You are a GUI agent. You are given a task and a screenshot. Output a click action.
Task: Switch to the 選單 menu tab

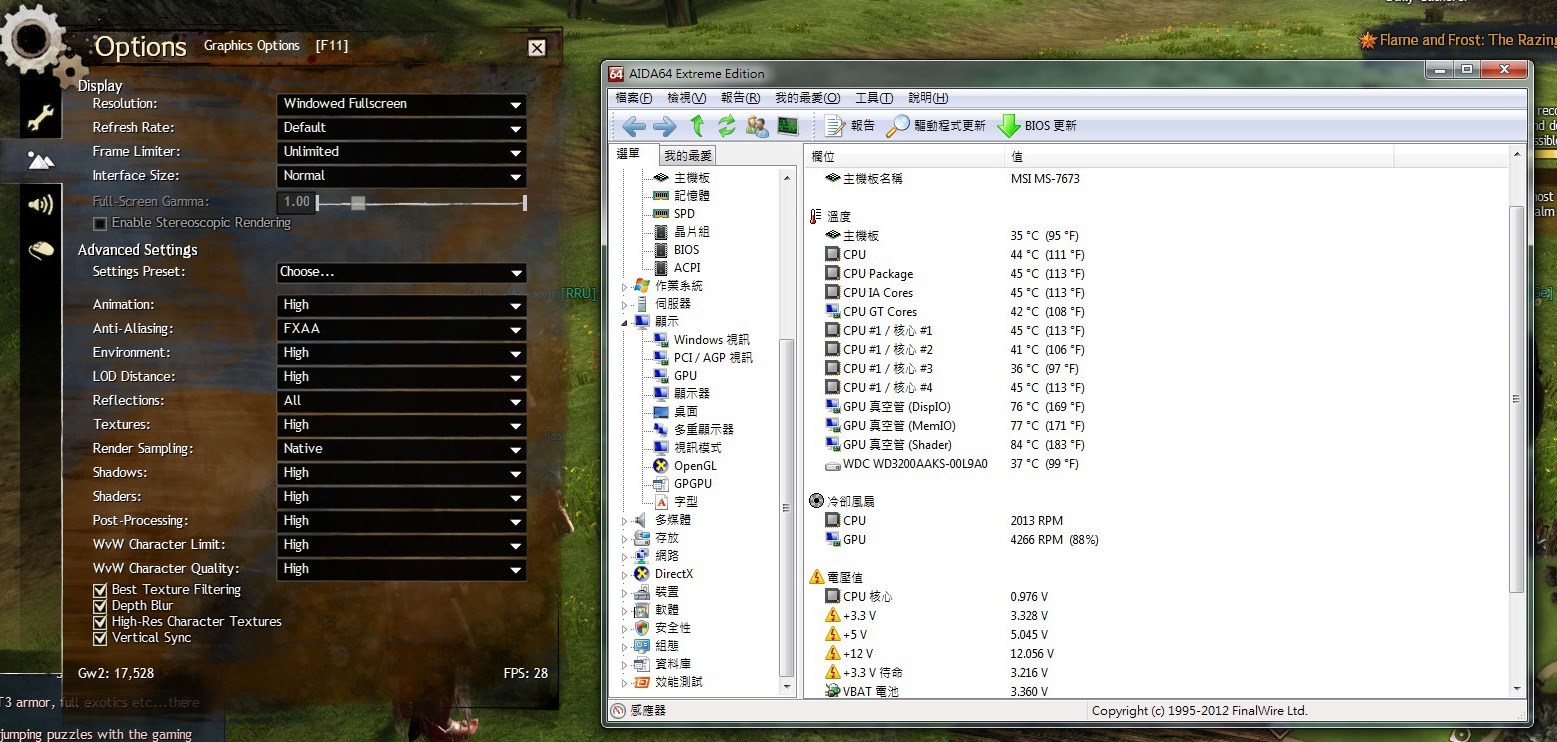click(x=629, y=154)
